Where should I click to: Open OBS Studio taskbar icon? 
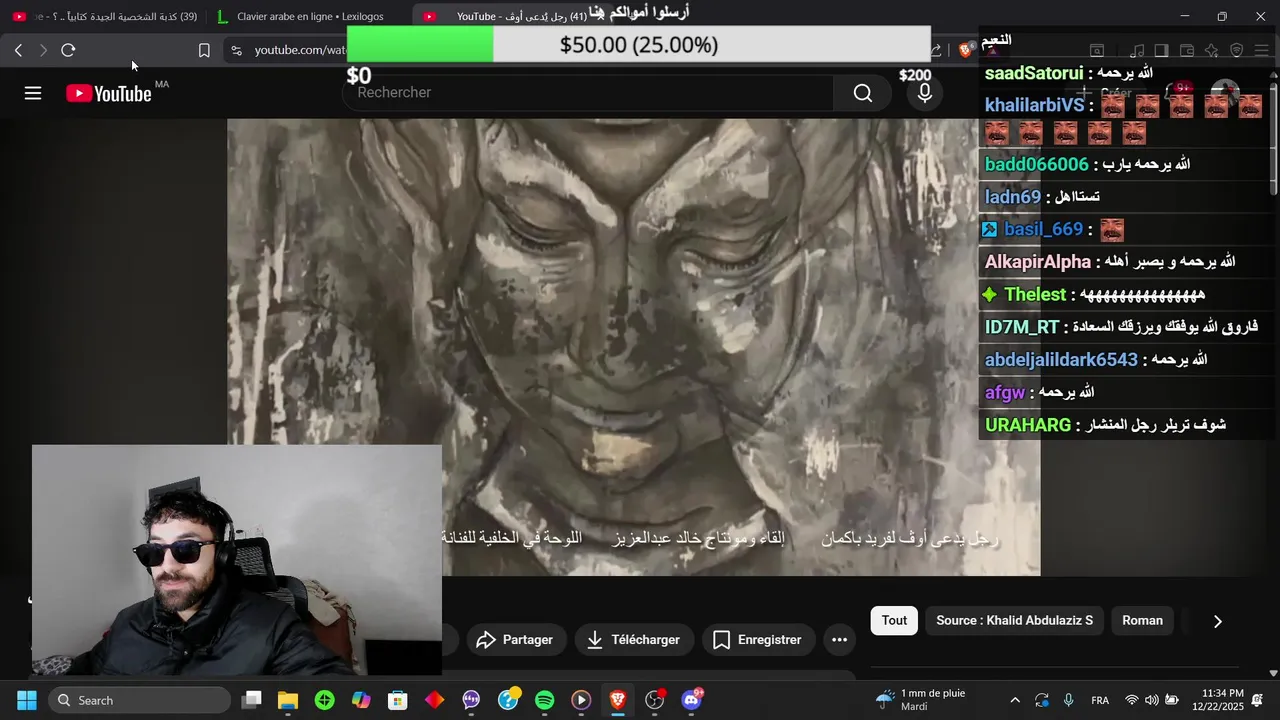(654, 700)
